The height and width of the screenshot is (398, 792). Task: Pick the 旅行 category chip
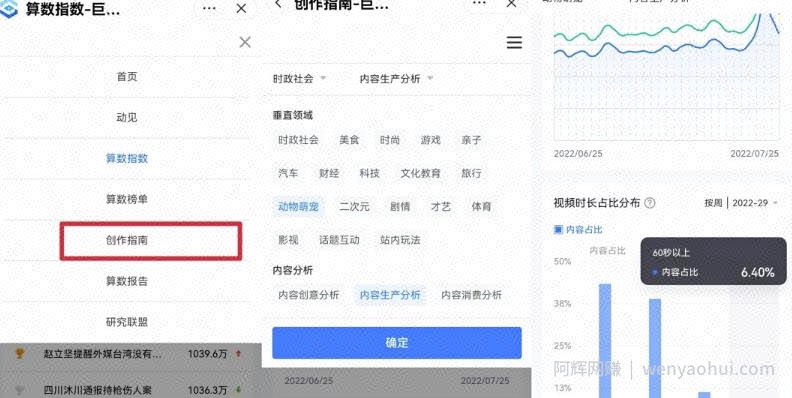(x=471, y=174)
